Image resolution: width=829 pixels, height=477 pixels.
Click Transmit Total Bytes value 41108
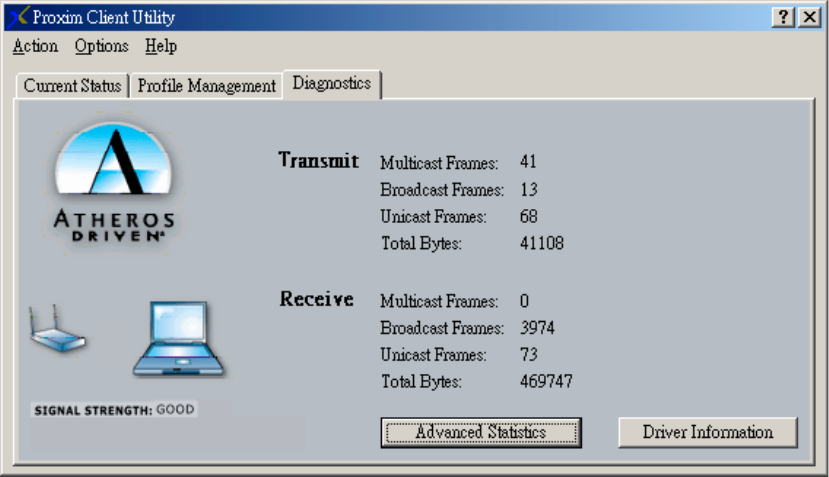coord(542,243)
